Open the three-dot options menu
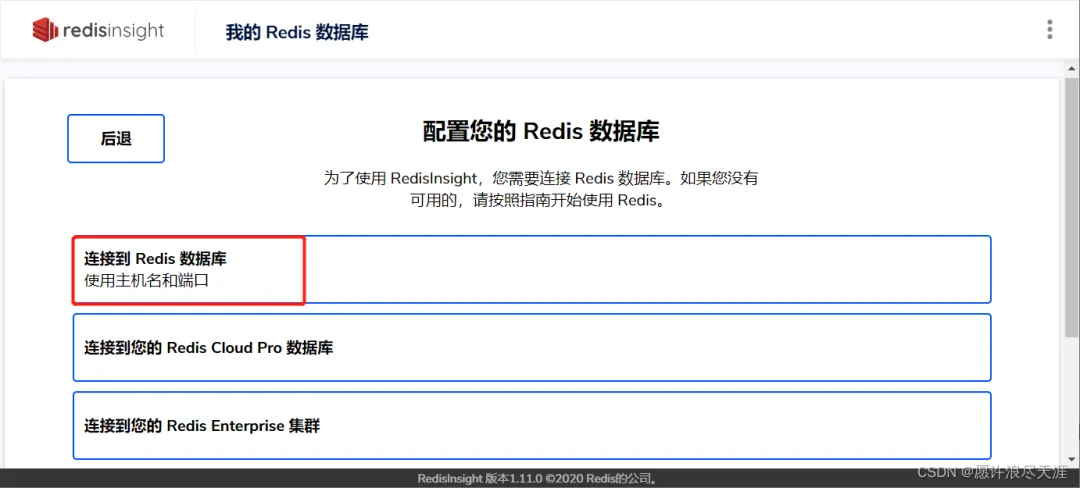1080x488 pixels. pyautogui.click(x=1049, y=30)
